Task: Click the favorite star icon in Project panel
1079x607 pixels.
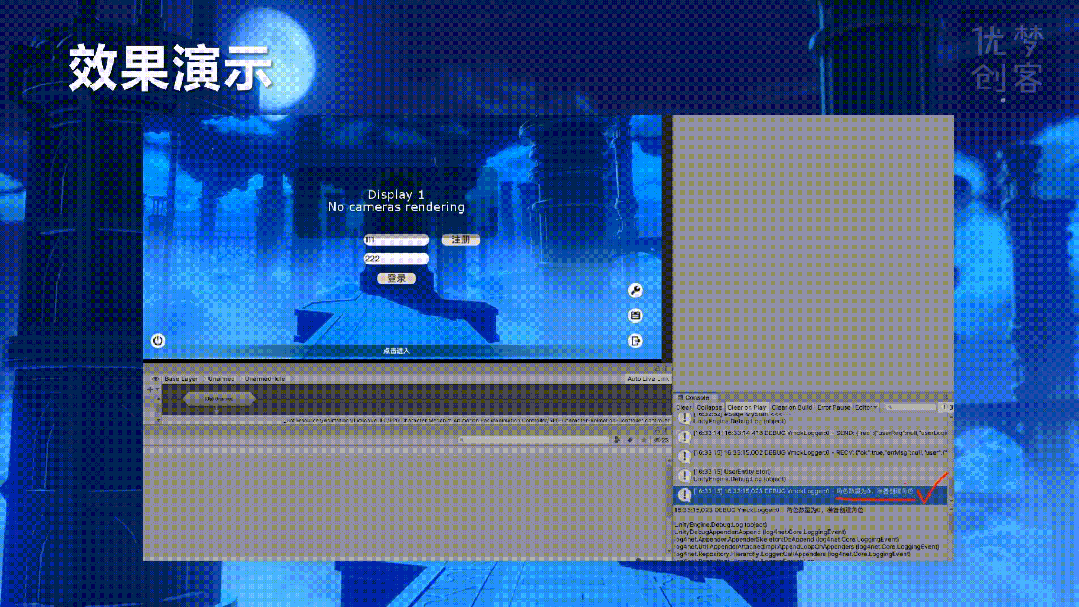Action: click(x=643, y=440)
